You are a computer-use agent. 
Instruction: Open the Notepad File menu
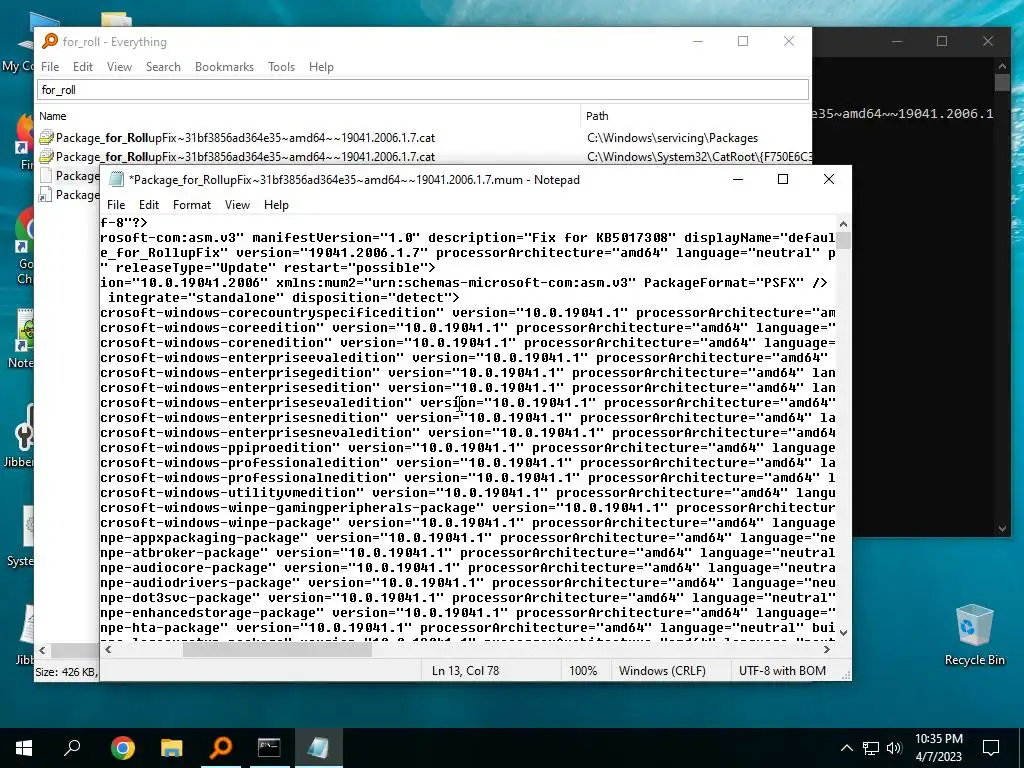point(116,204)
